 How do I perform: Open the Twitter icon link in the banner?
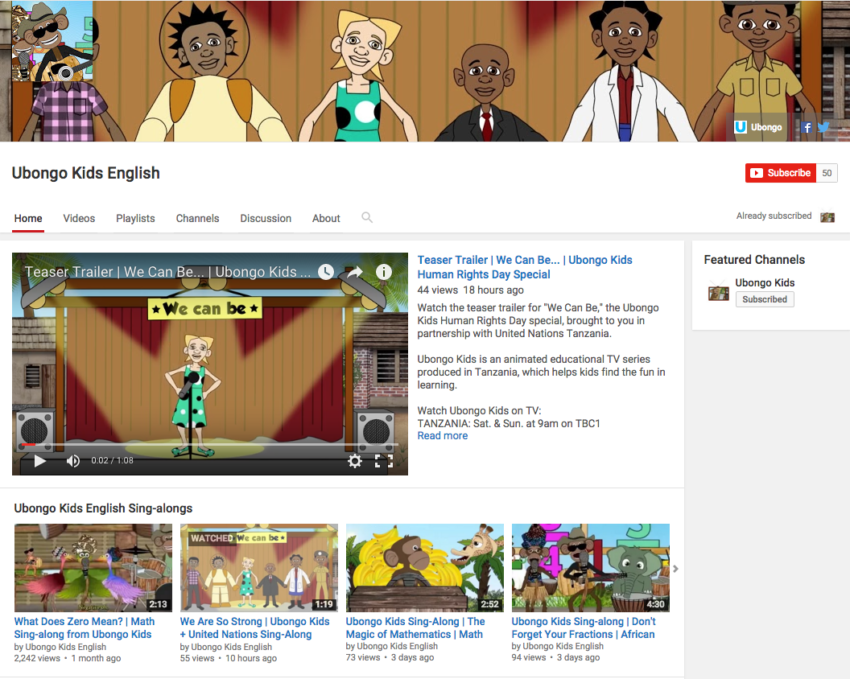824,127
